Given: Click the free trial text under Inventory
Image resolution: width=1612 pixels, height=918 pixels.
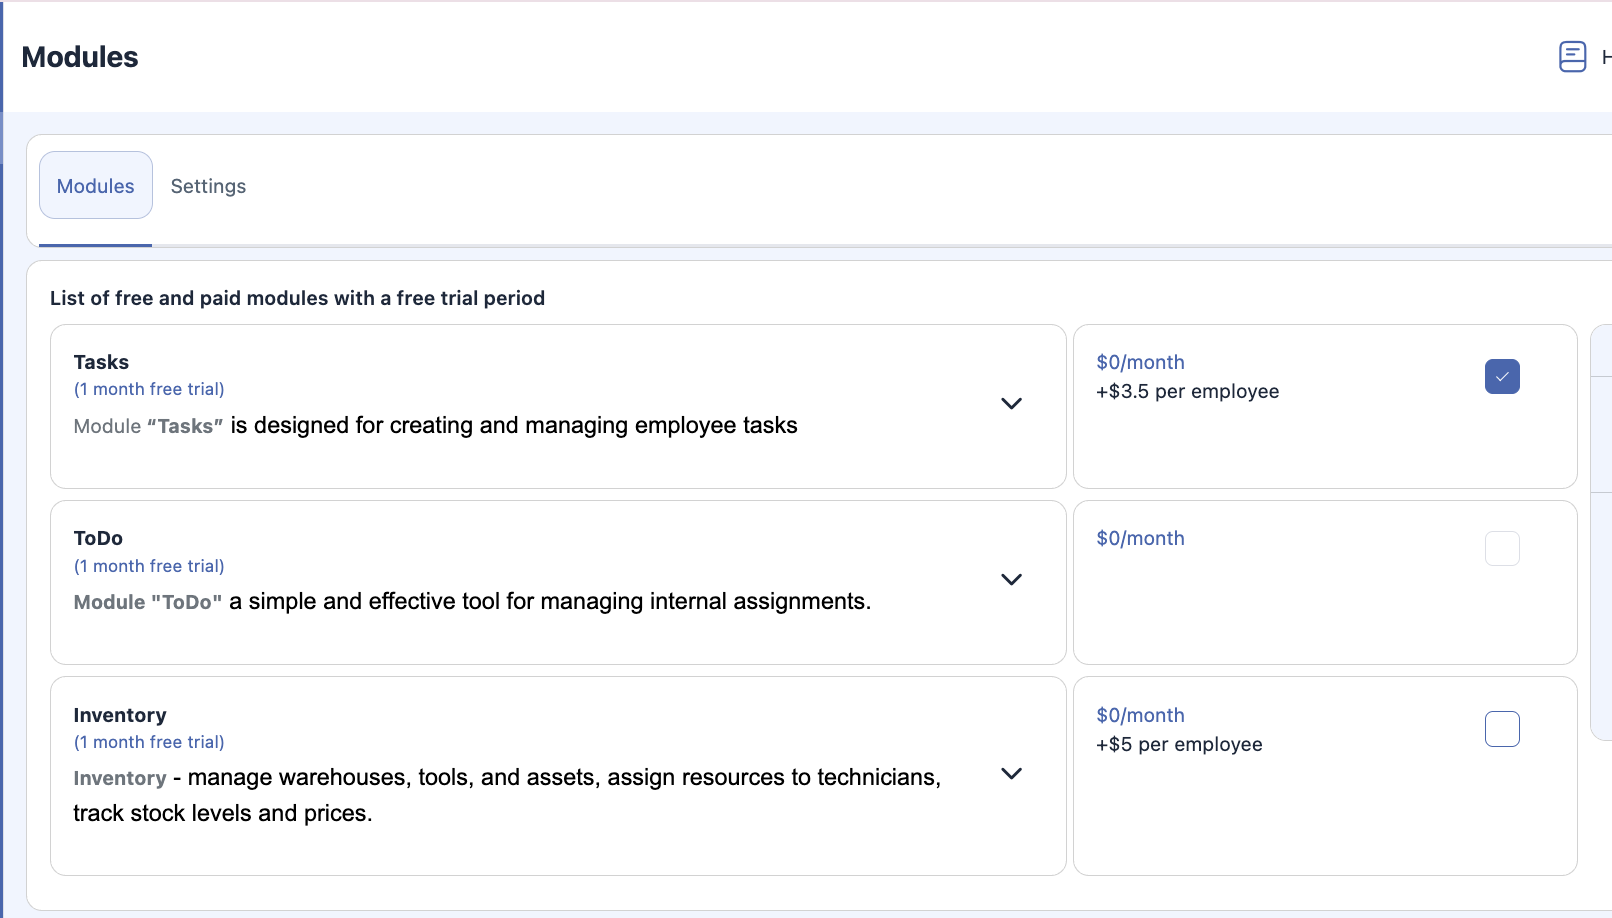Looking at the screenshot, I should (149, 742).
